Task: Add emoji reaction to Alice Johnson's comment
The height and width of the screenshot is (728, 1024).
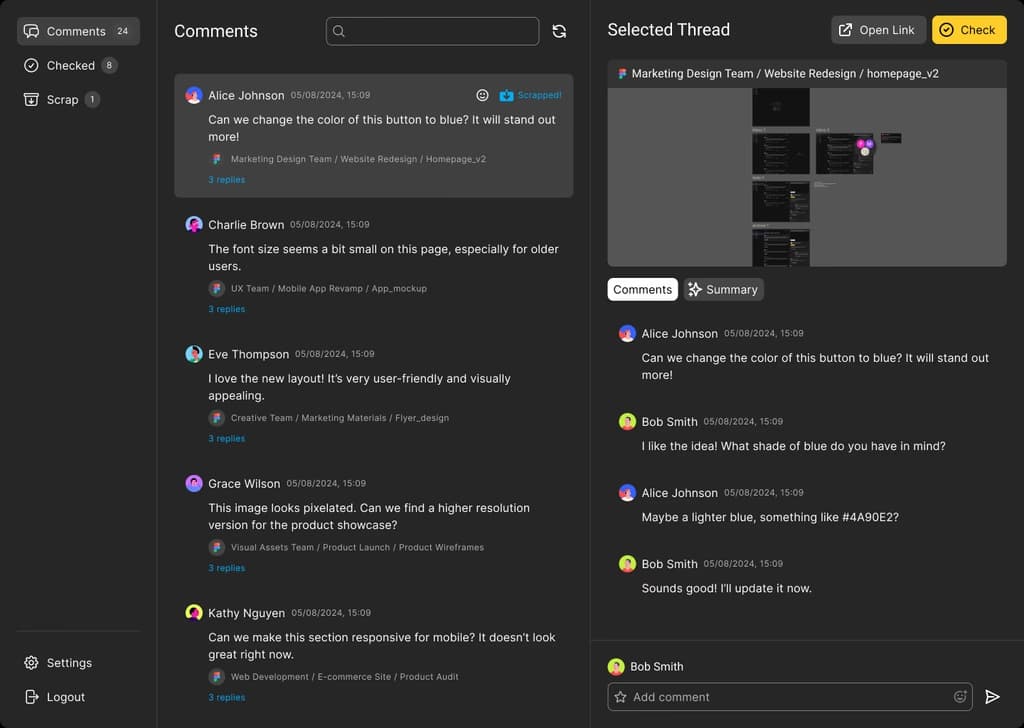Action: pos(482,95)
